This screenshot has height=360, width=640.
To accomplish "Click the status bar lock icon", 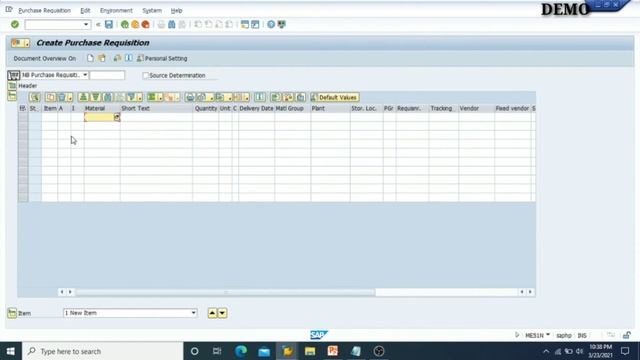I will [627, 335].
